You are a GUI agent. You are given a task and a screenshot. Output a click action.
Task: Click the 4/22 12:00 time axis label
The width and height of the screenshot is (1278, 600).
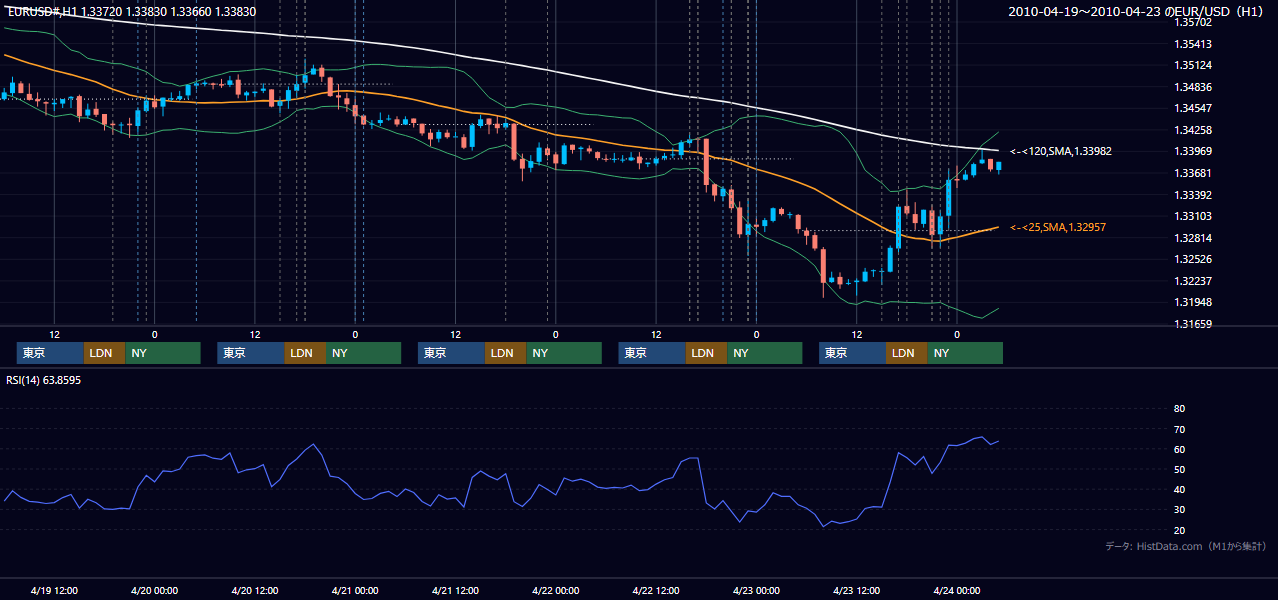tap(656, 591)
